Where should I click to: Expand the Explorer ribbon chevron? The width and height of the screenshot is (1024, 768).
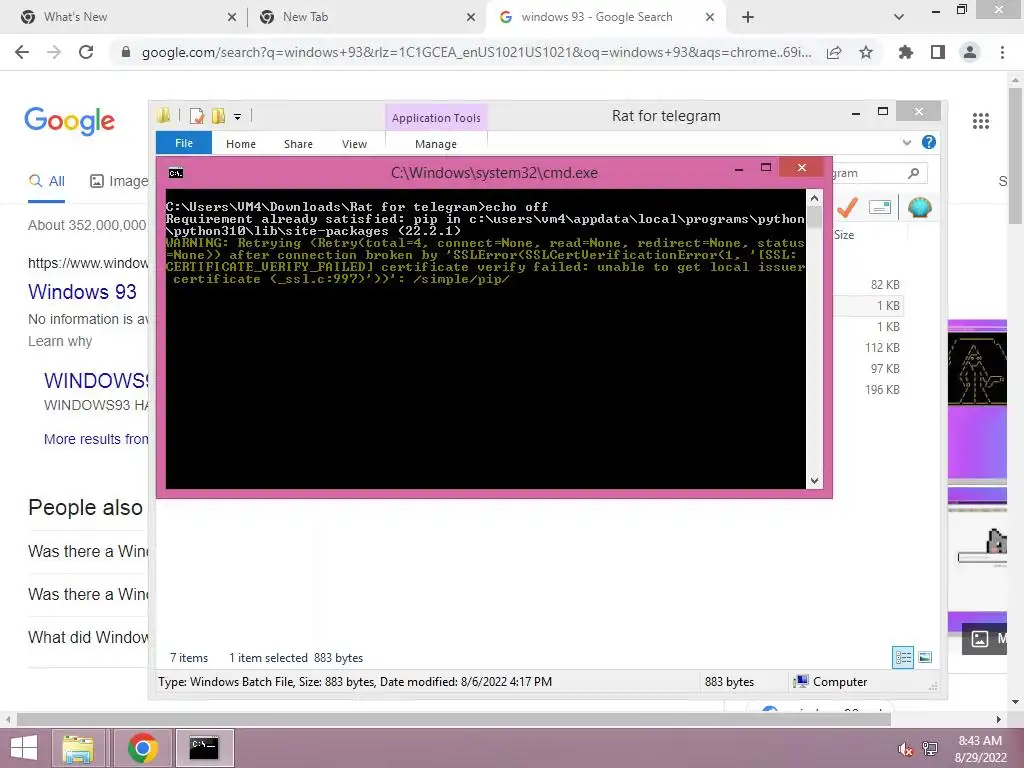click(x=906, y=142)
